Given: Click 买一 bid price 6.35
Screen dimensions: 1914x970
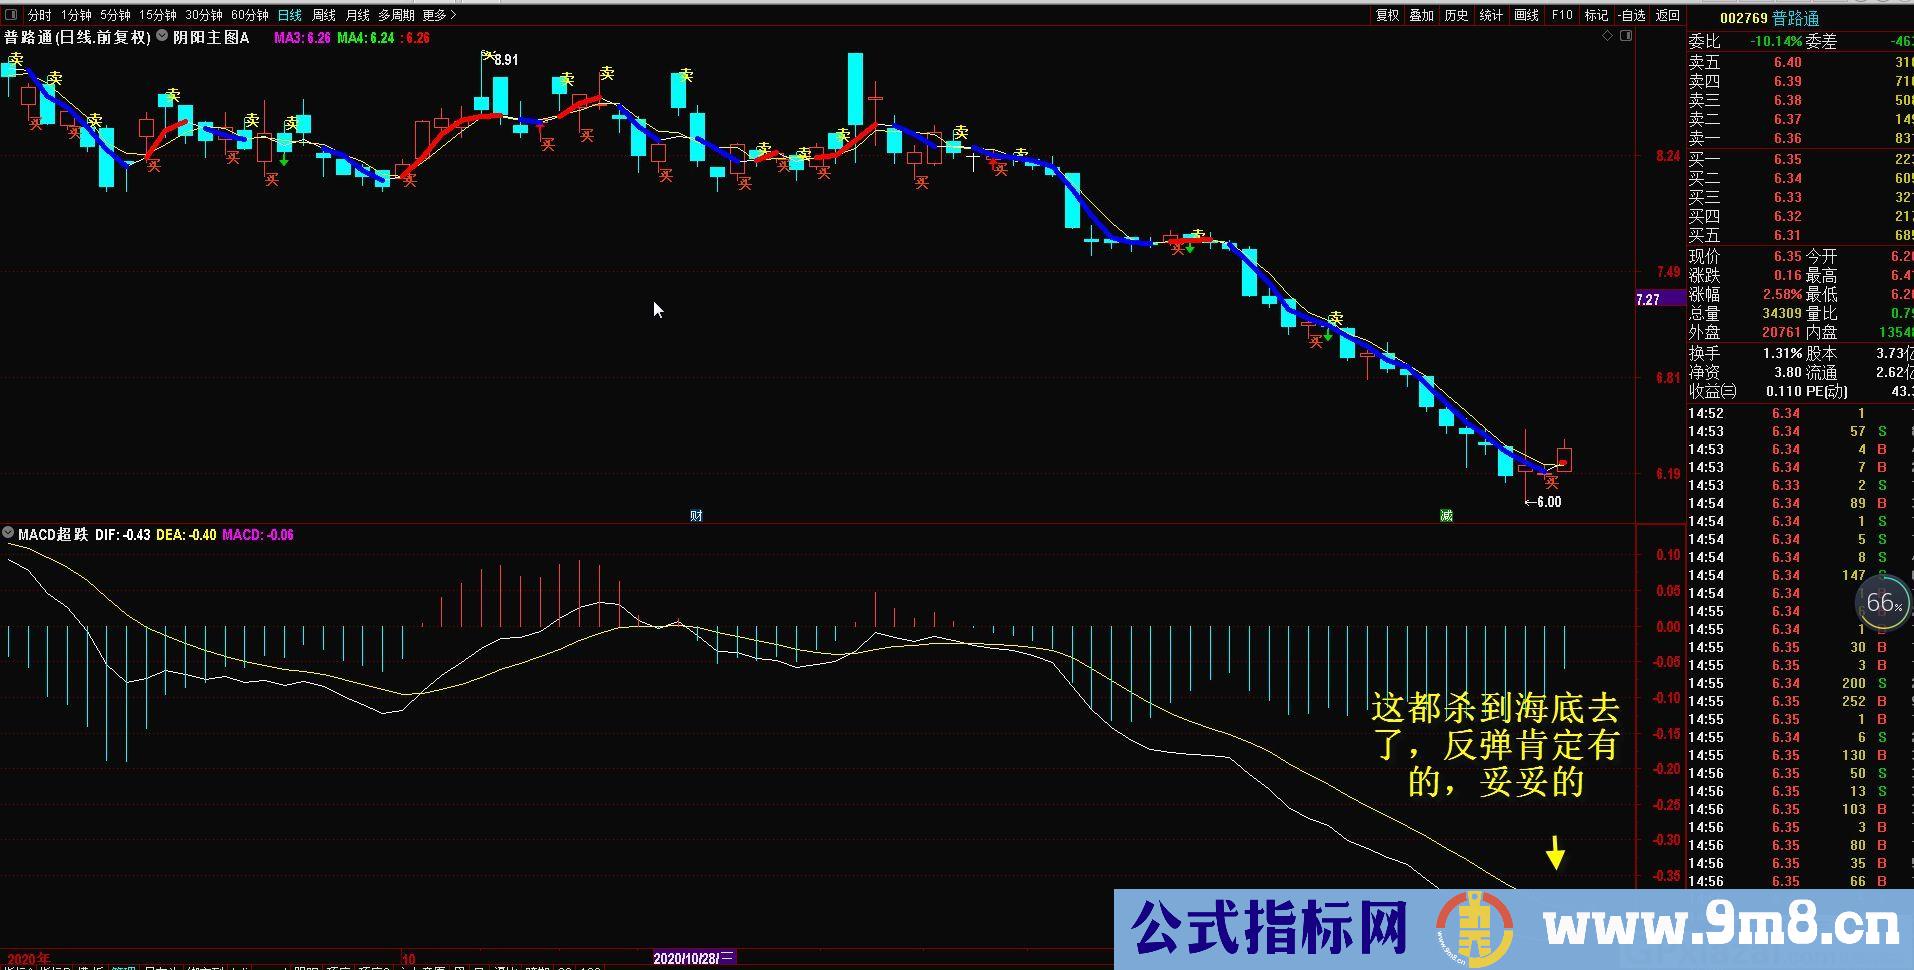Looking at the screenshot, I should point(1787,159).
